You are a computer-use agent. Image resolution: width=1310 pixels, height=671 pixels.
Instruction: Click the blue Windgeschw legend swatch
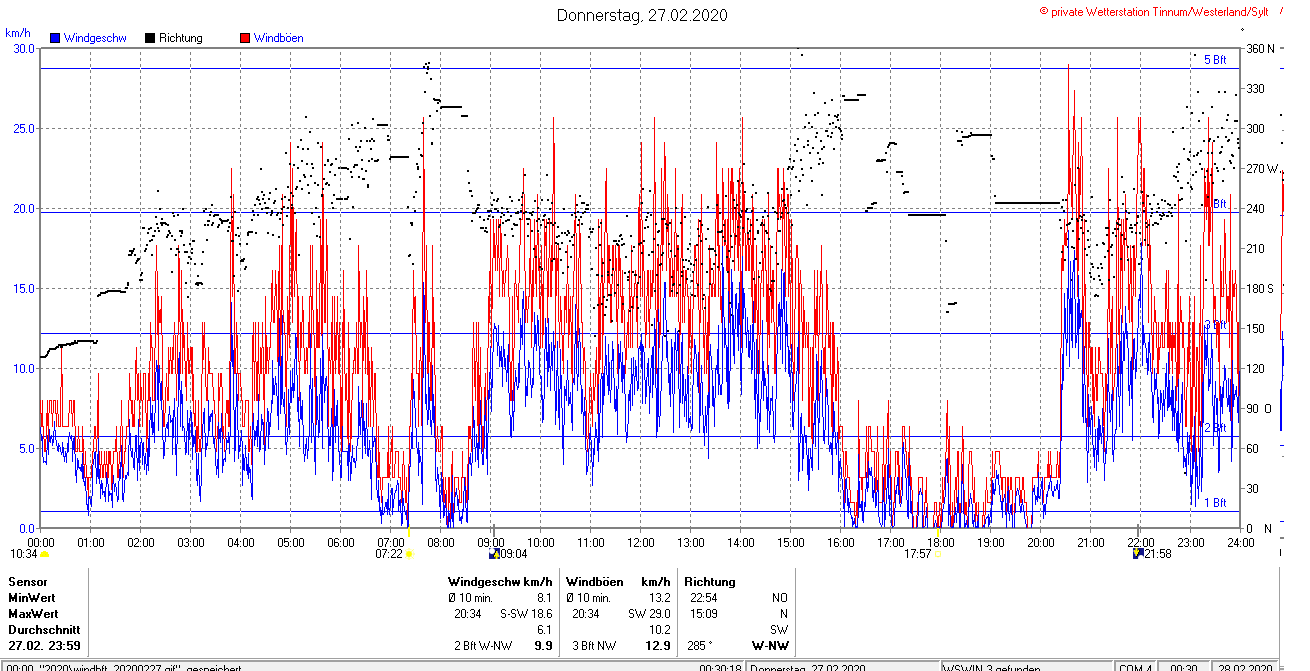(x=55, y=38)
